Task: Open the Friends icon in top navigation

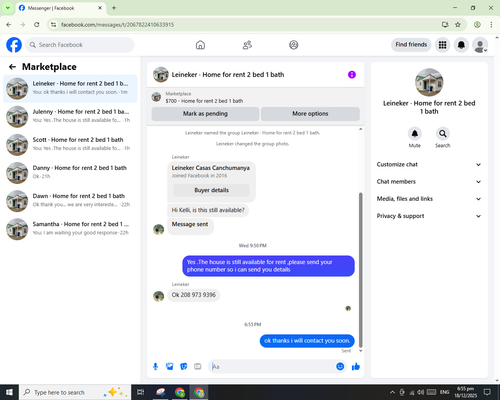Action: pos(247,45)
